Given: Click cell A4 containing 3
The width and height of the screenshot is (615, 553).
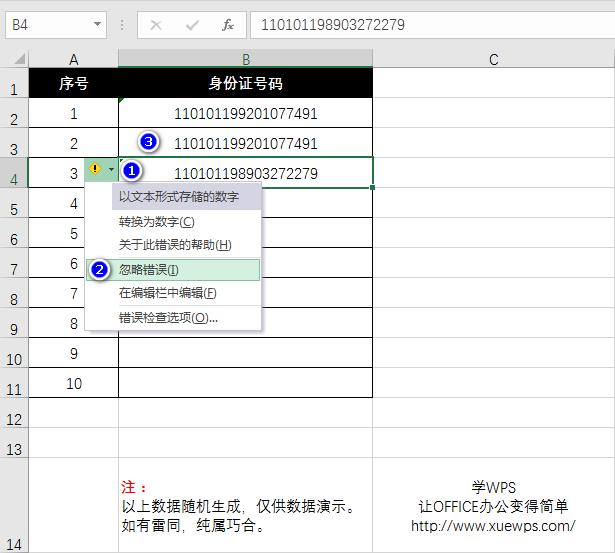Looking at the screenshot, I should pos(73,173).
